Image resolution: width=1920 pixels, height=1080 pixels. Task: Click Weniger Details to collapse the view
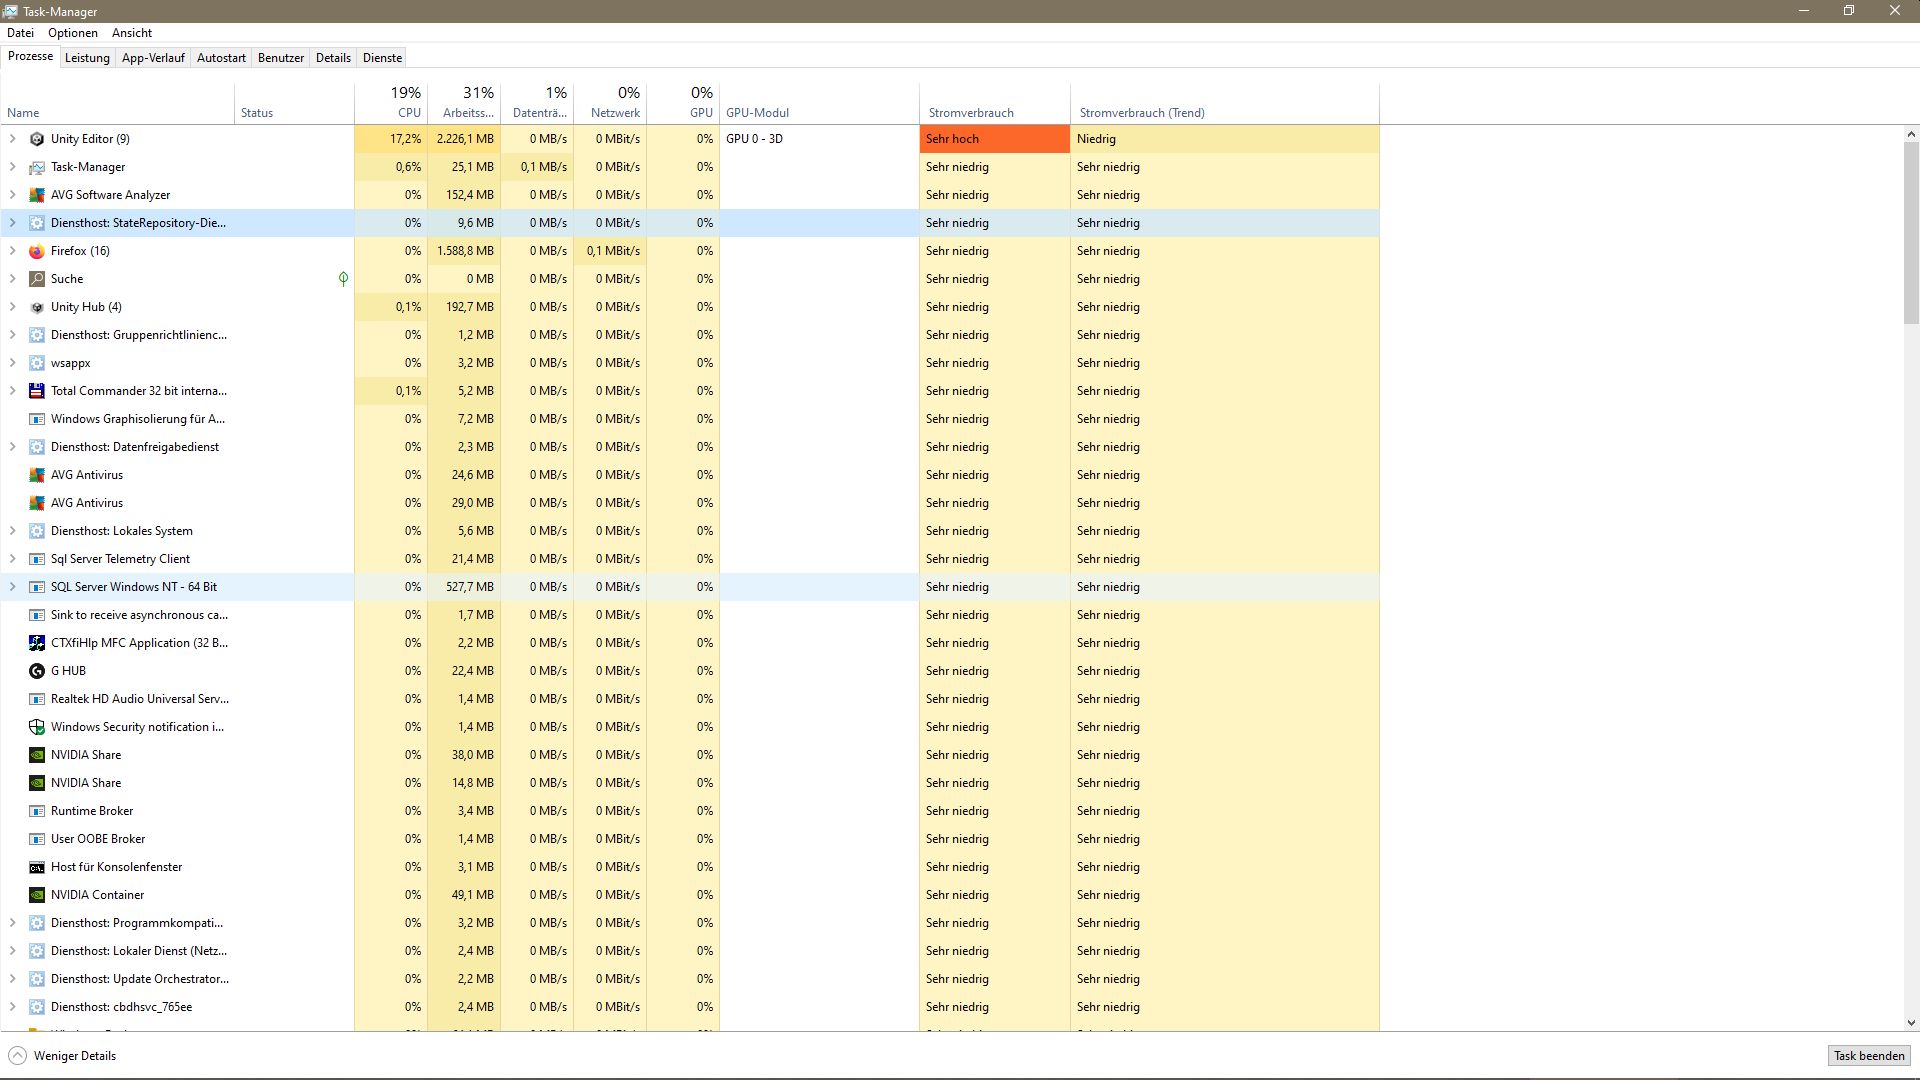(62, 1055)
